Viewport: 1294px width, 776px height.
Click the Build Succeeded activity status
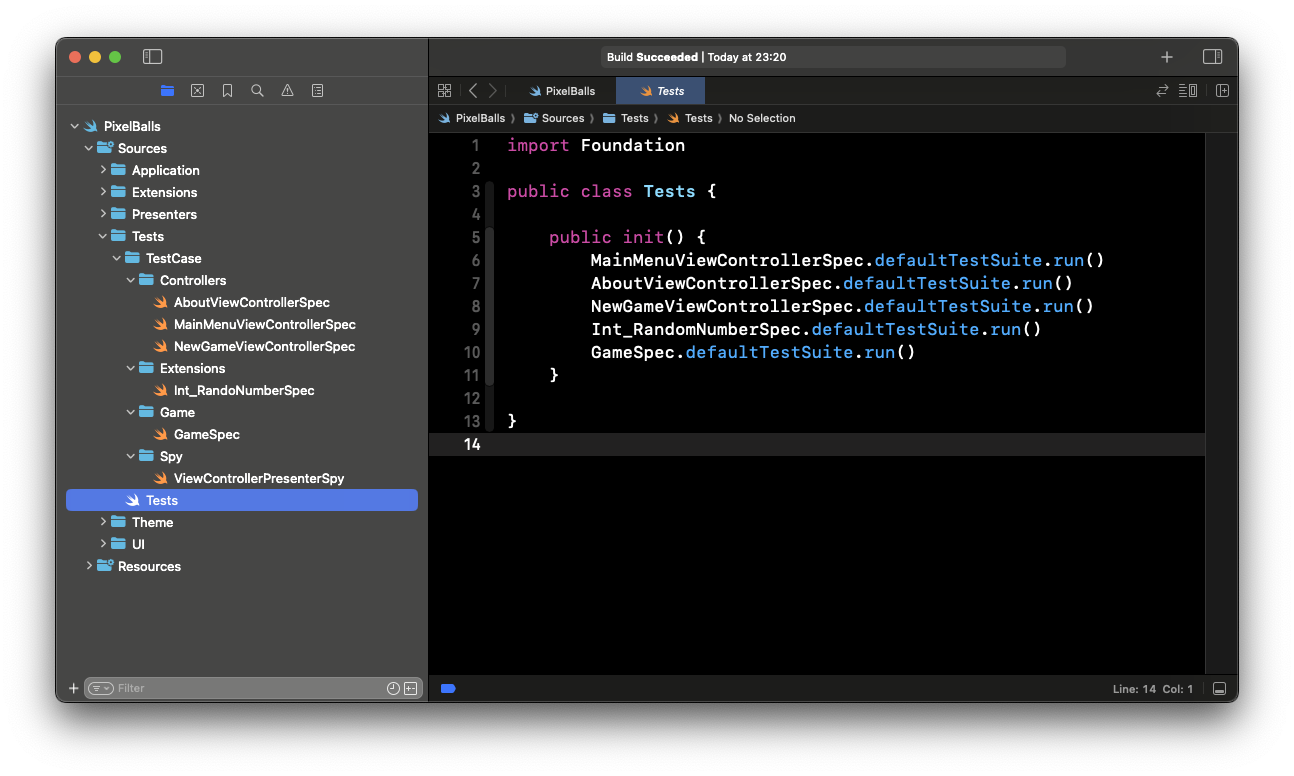(x=833, y=57)
